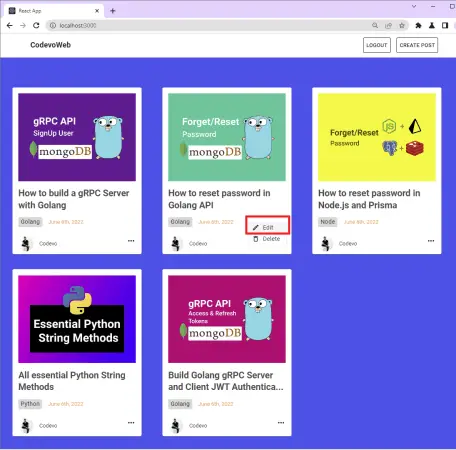456x450 pixels.
Task: Click the LOGOUT button
Action: tap(377, 45)
